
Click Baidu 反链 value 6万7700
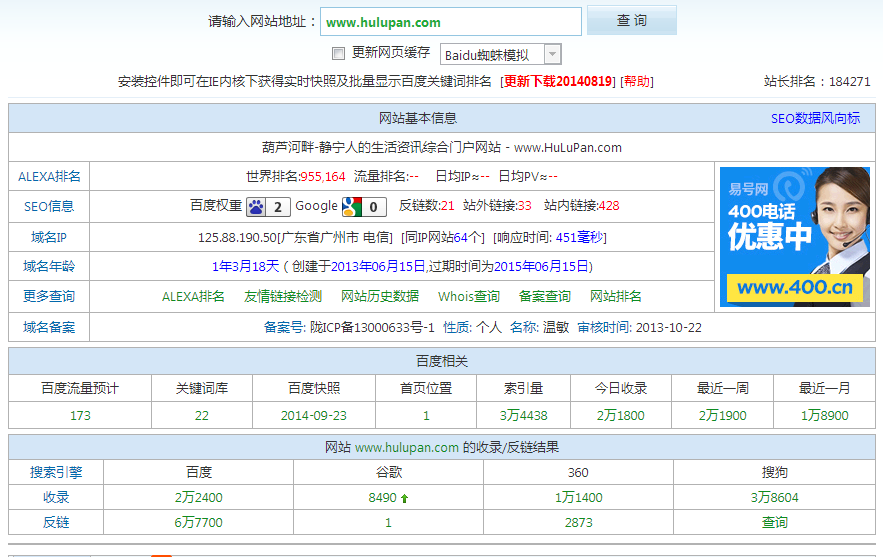coord(198,522)
